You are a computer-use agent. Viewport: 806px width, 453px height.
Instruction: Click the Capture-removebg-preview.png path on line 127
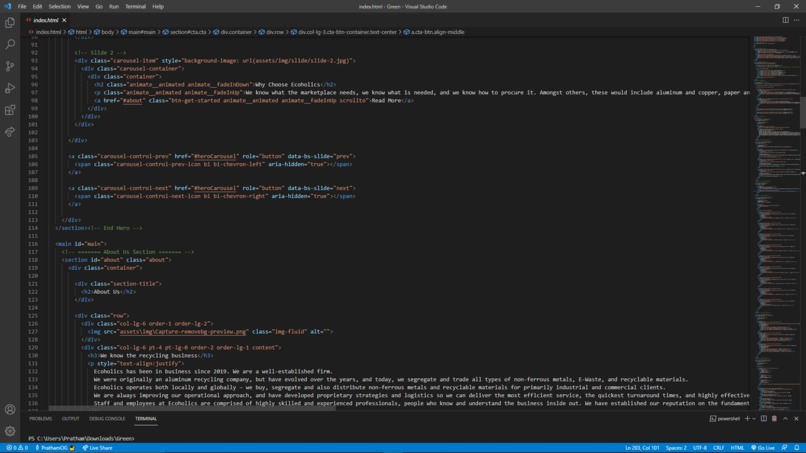pos(182,332)
